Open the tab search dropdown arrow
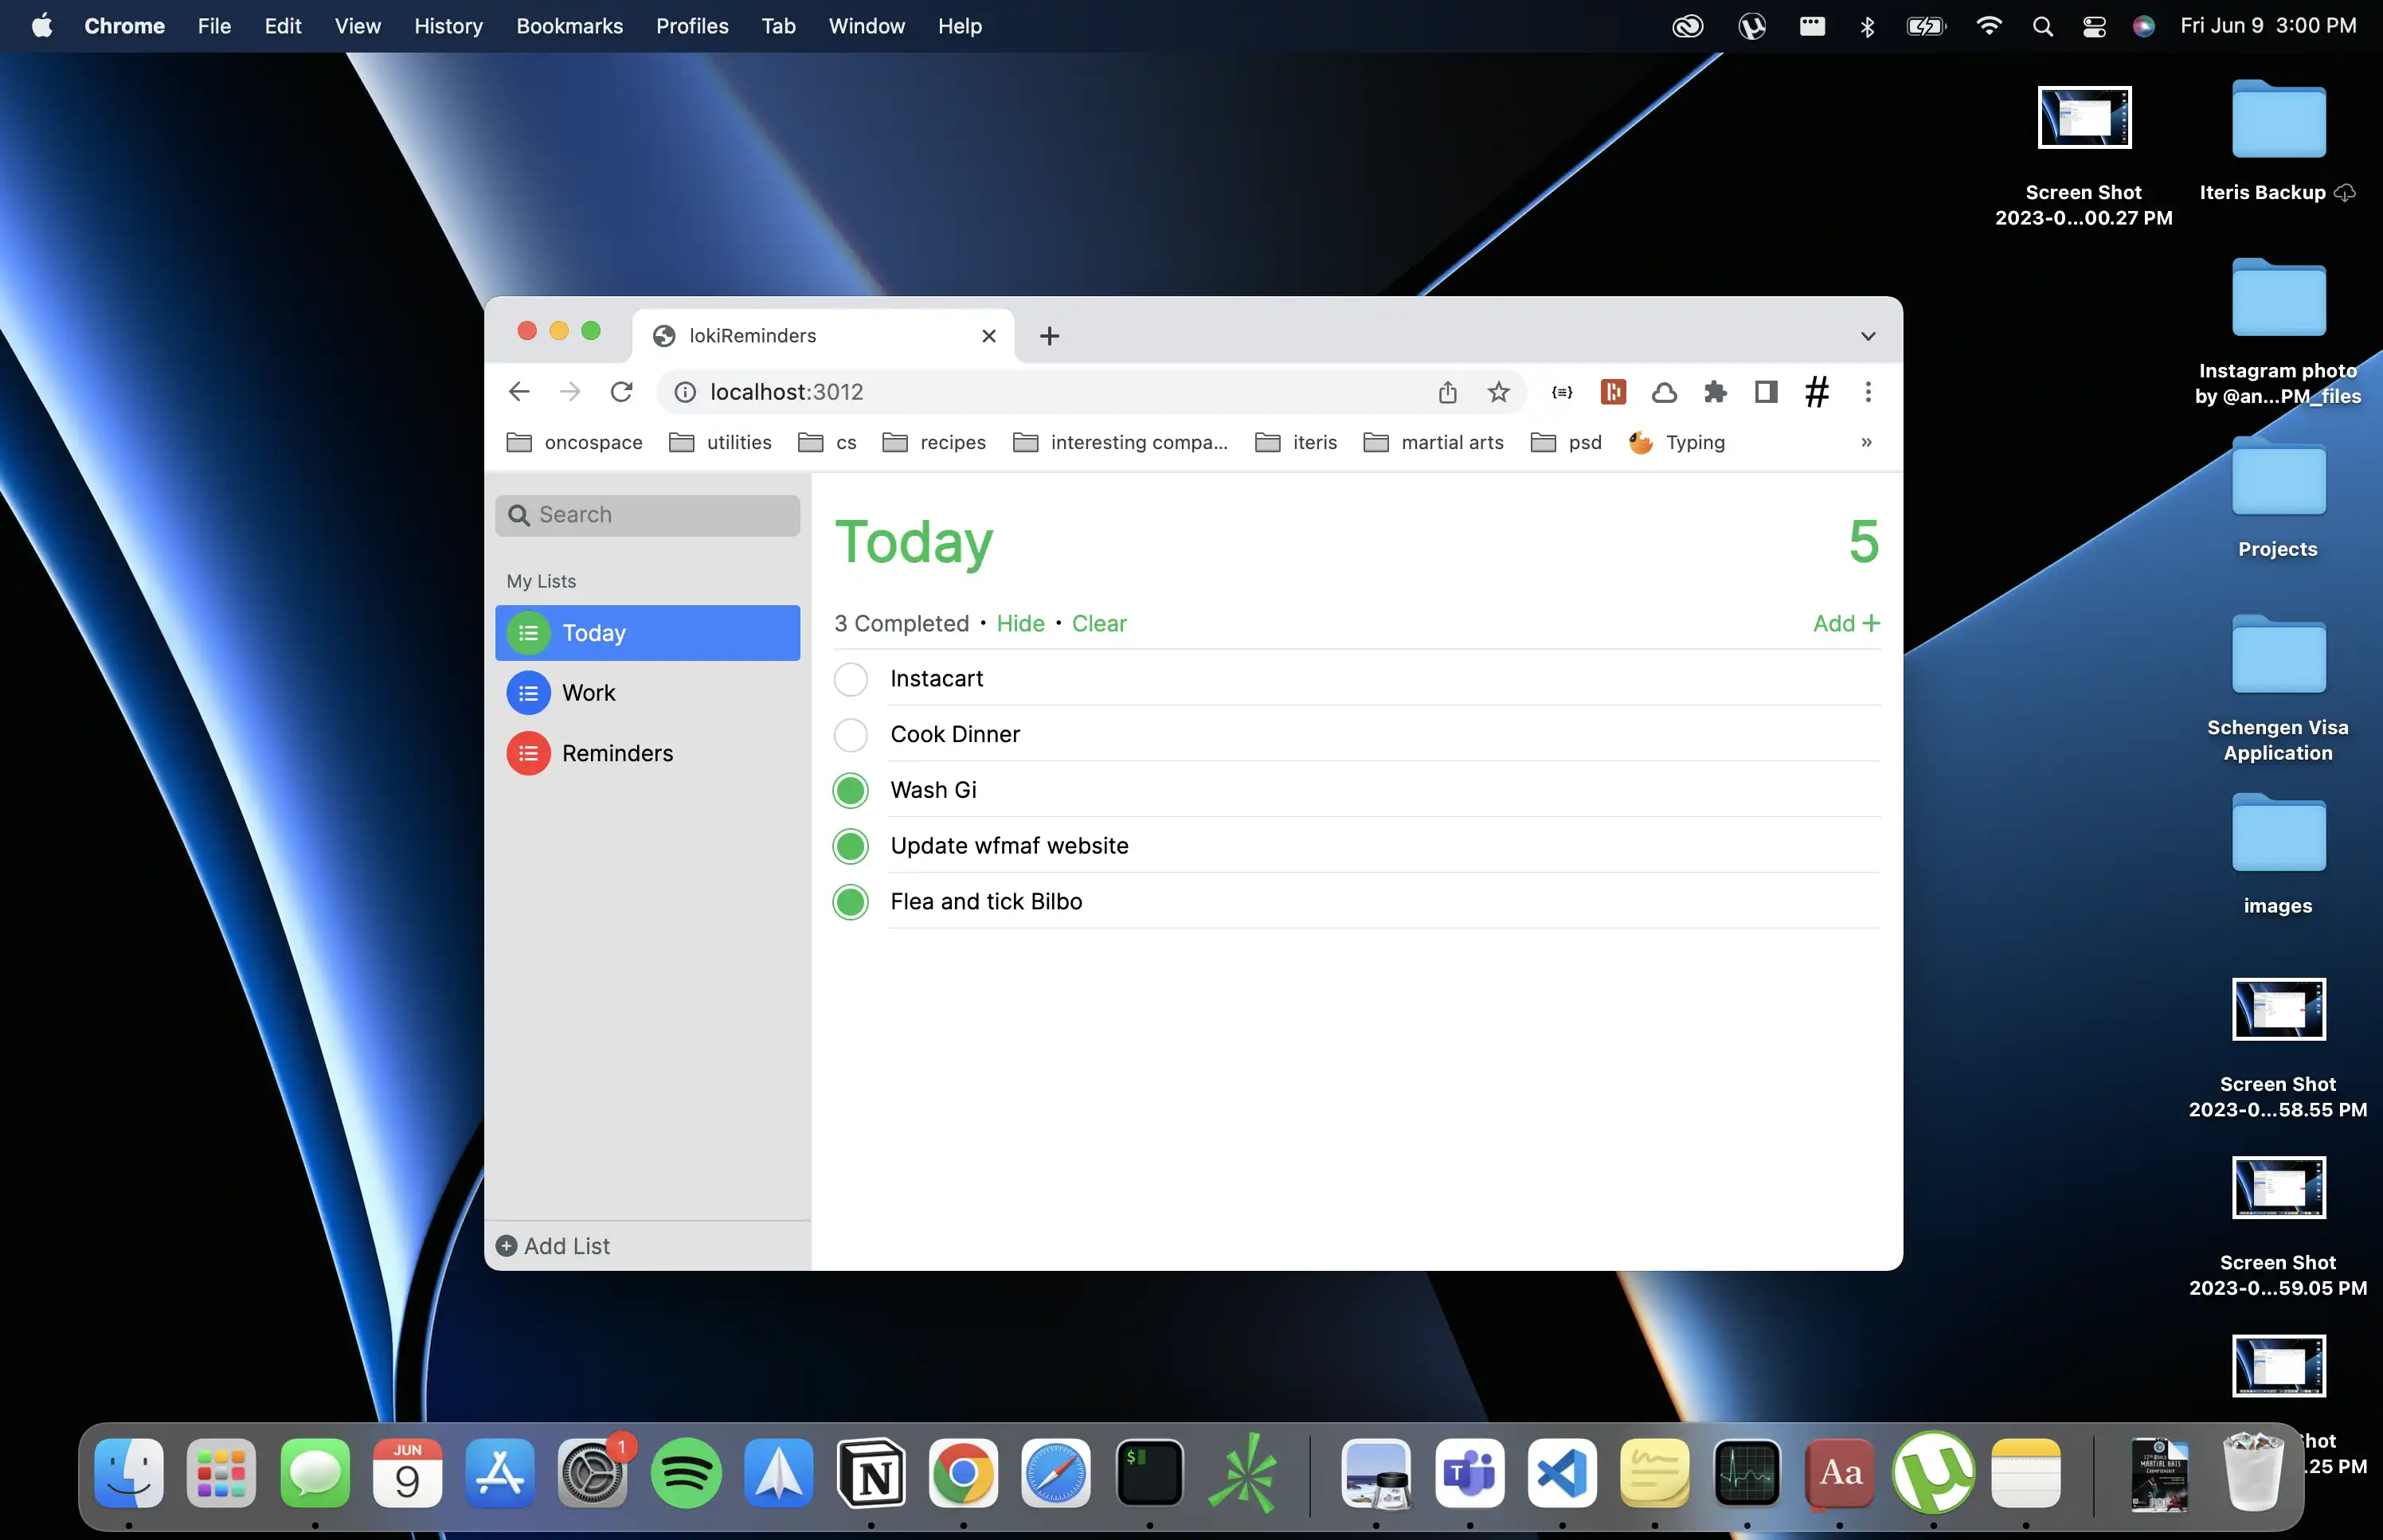 coord(1867,336)
